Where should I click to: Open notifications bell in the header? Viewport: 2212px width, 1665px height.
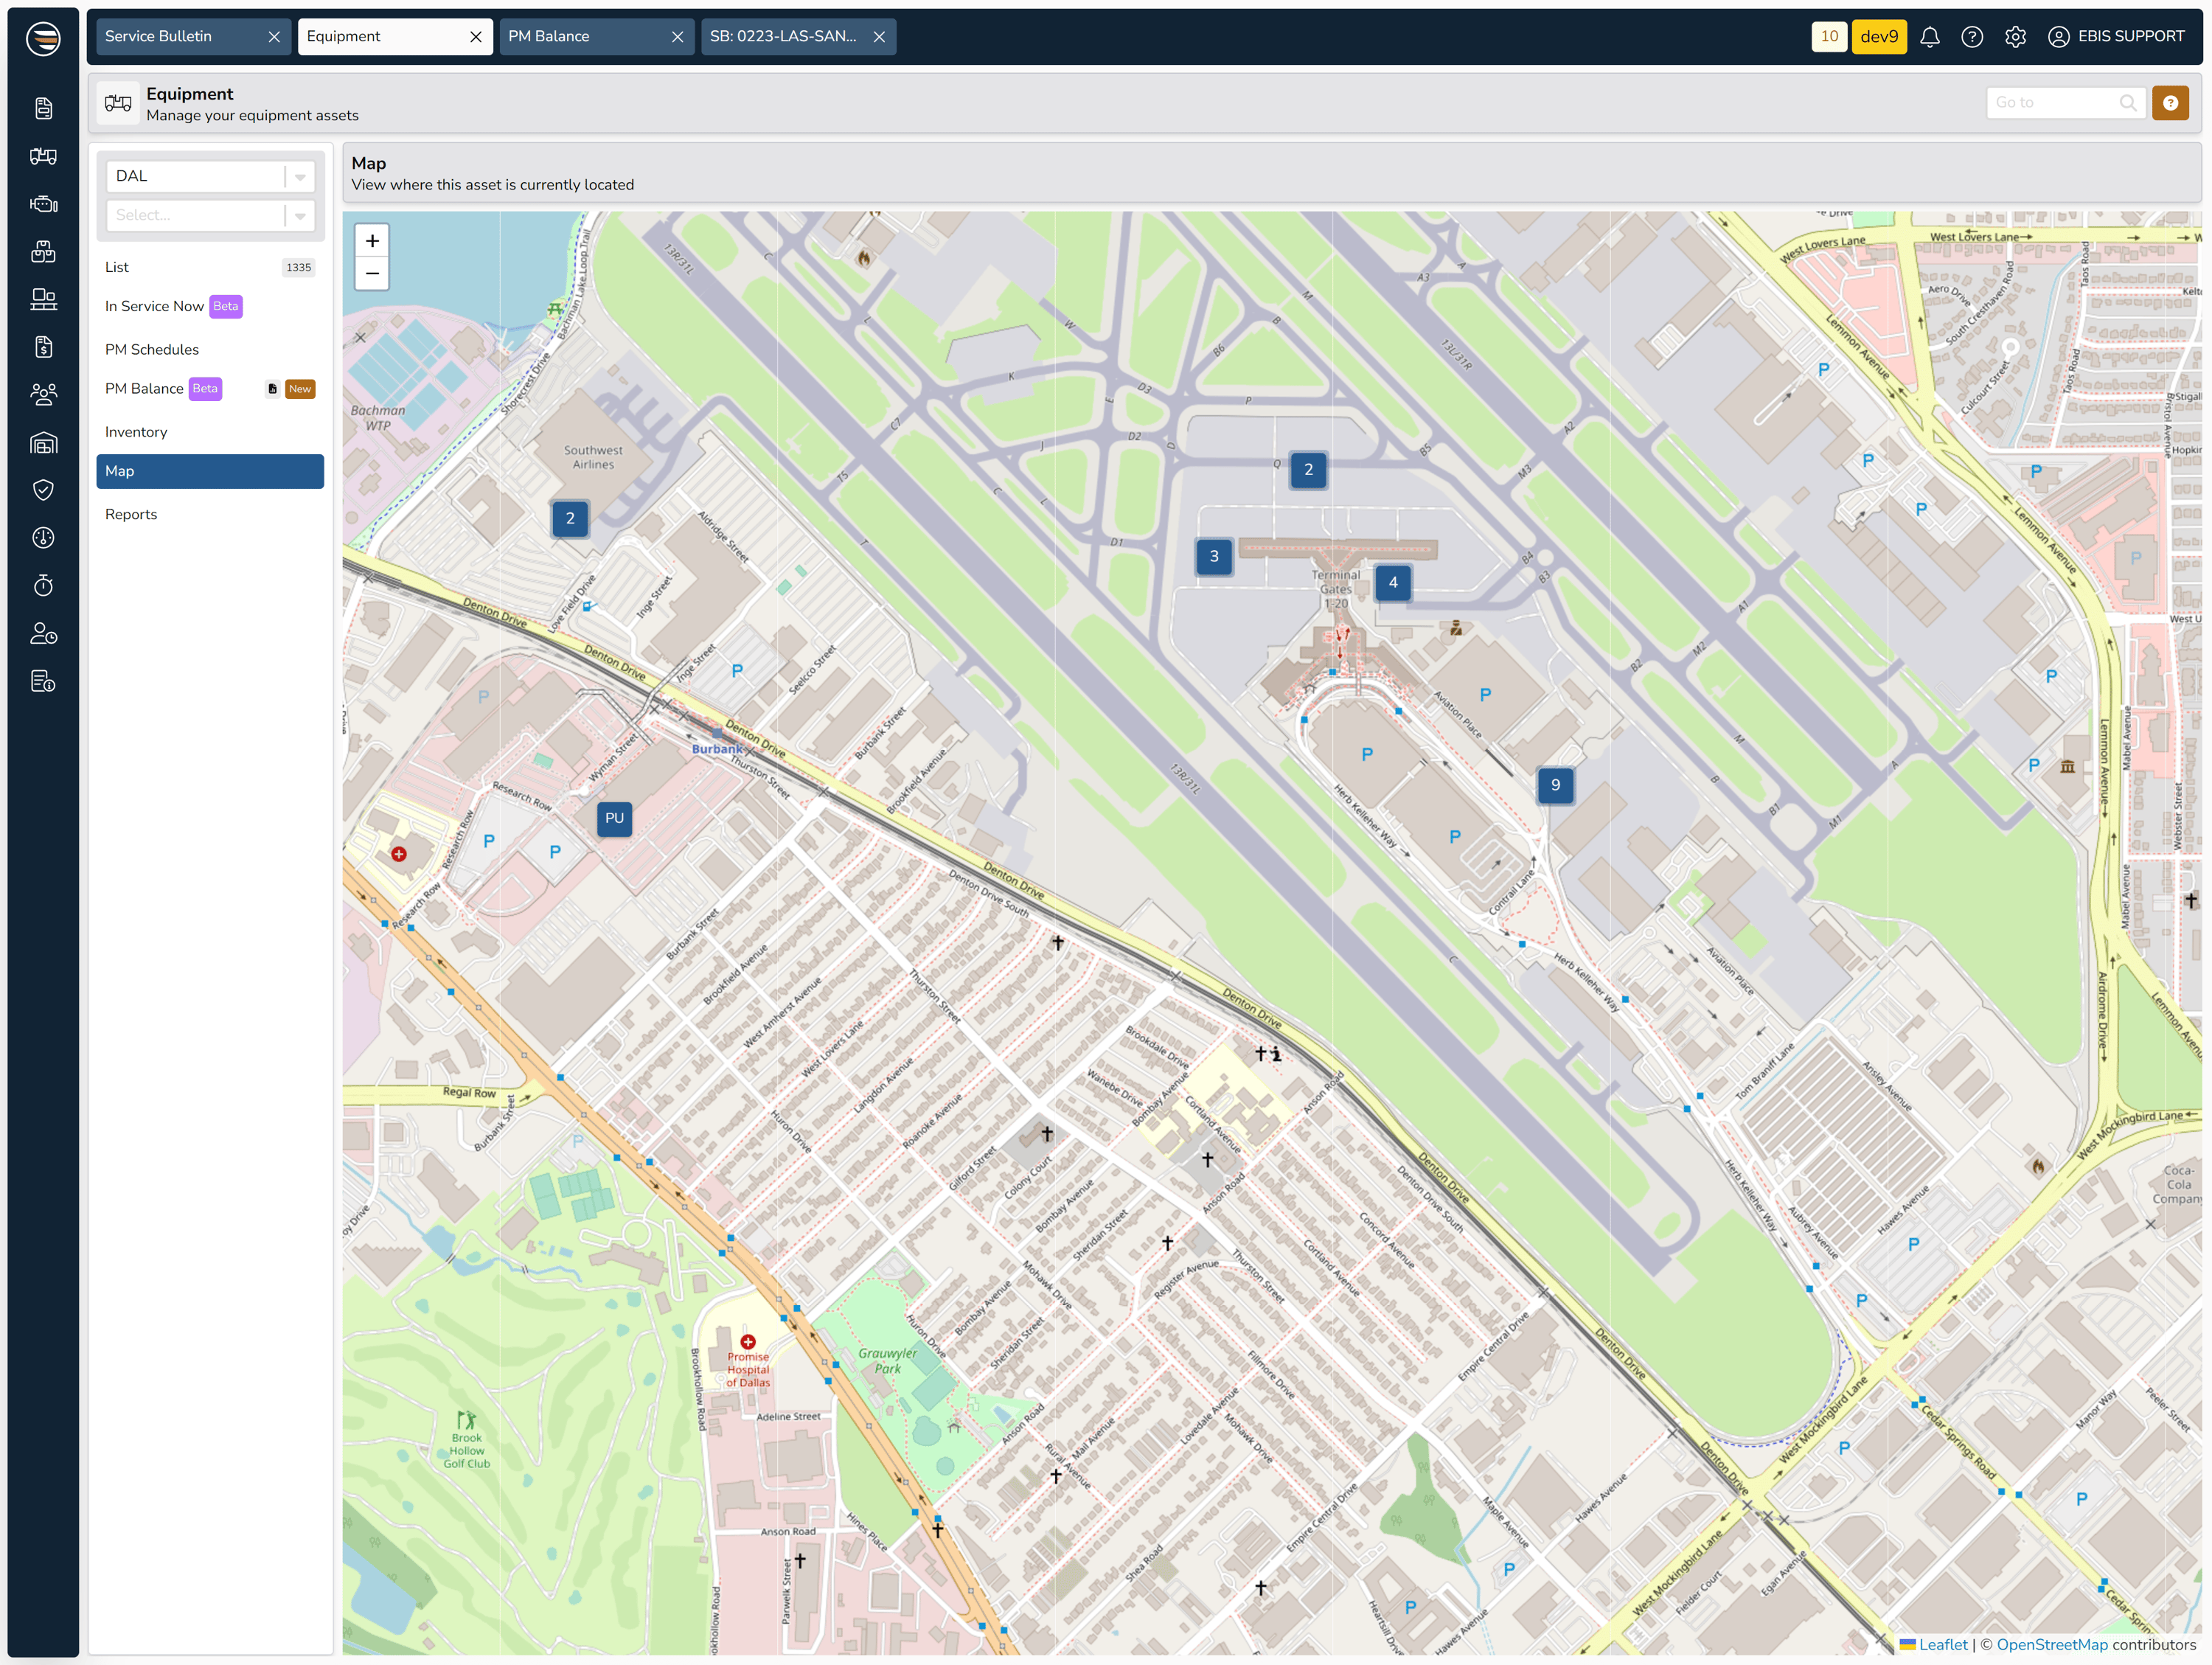click(x=1929, y=37)
